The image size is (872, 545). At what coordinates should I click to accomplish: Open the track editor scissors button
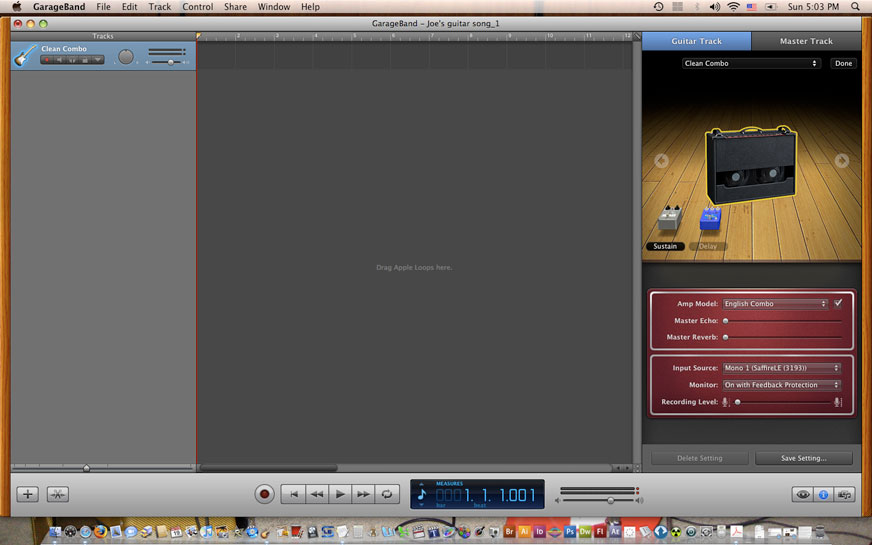58,494
